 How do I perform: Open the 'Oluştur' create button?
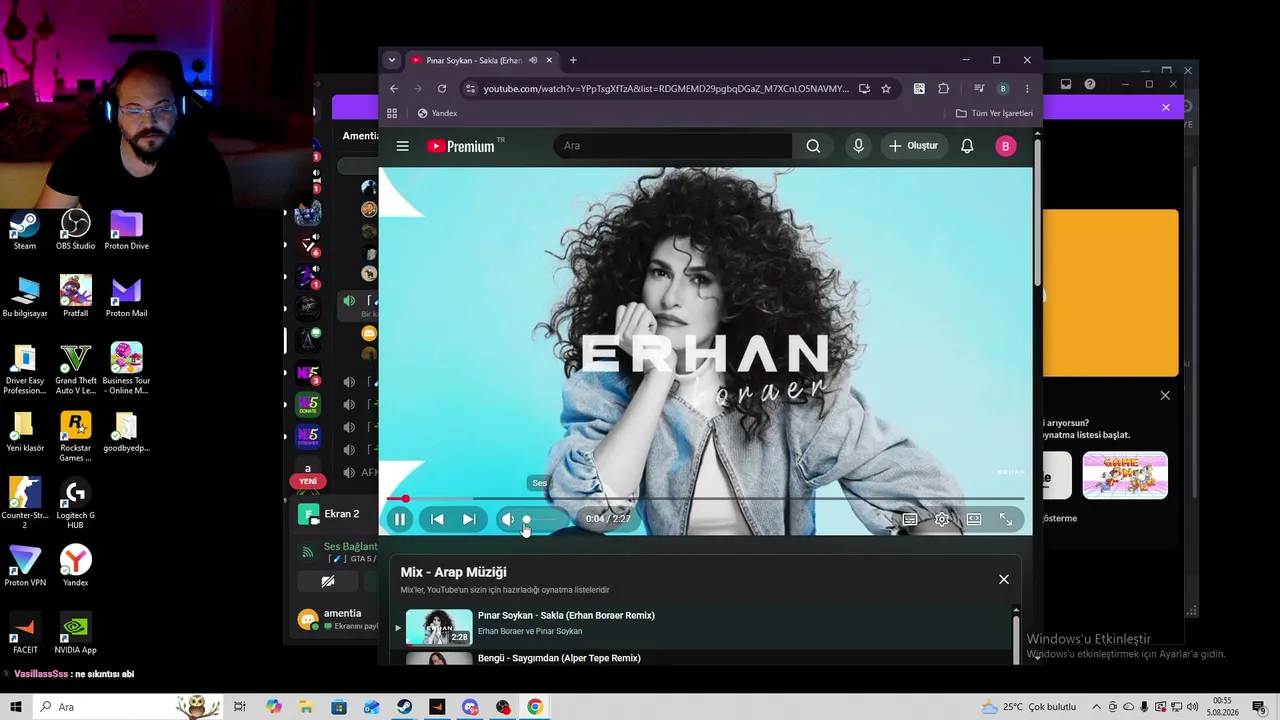coord(914,146)
